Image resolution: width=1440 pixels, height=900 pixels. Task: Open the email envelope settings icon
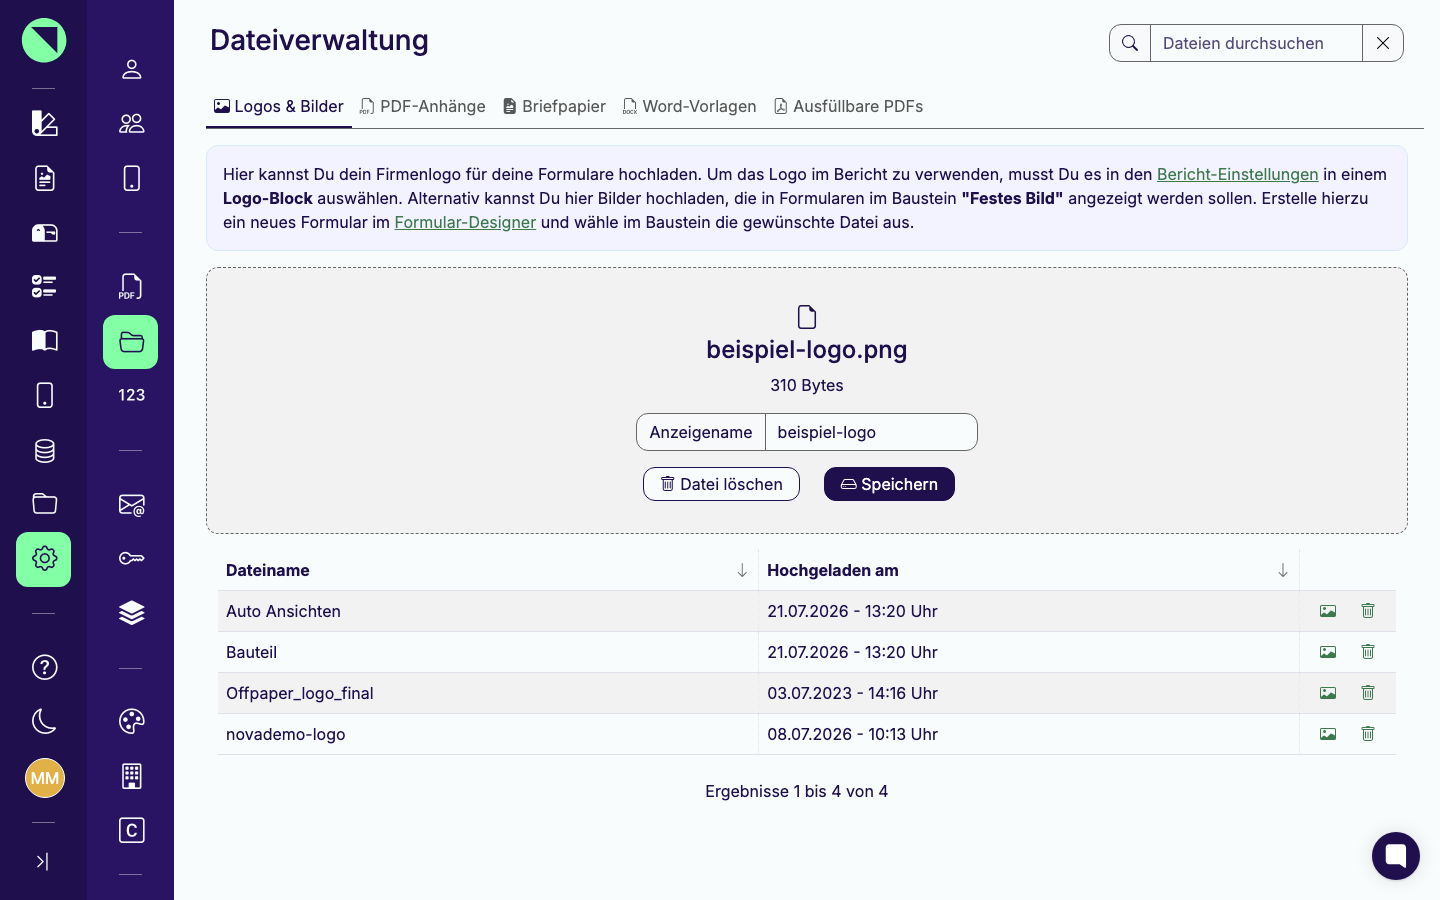click(x=131, y=505)
